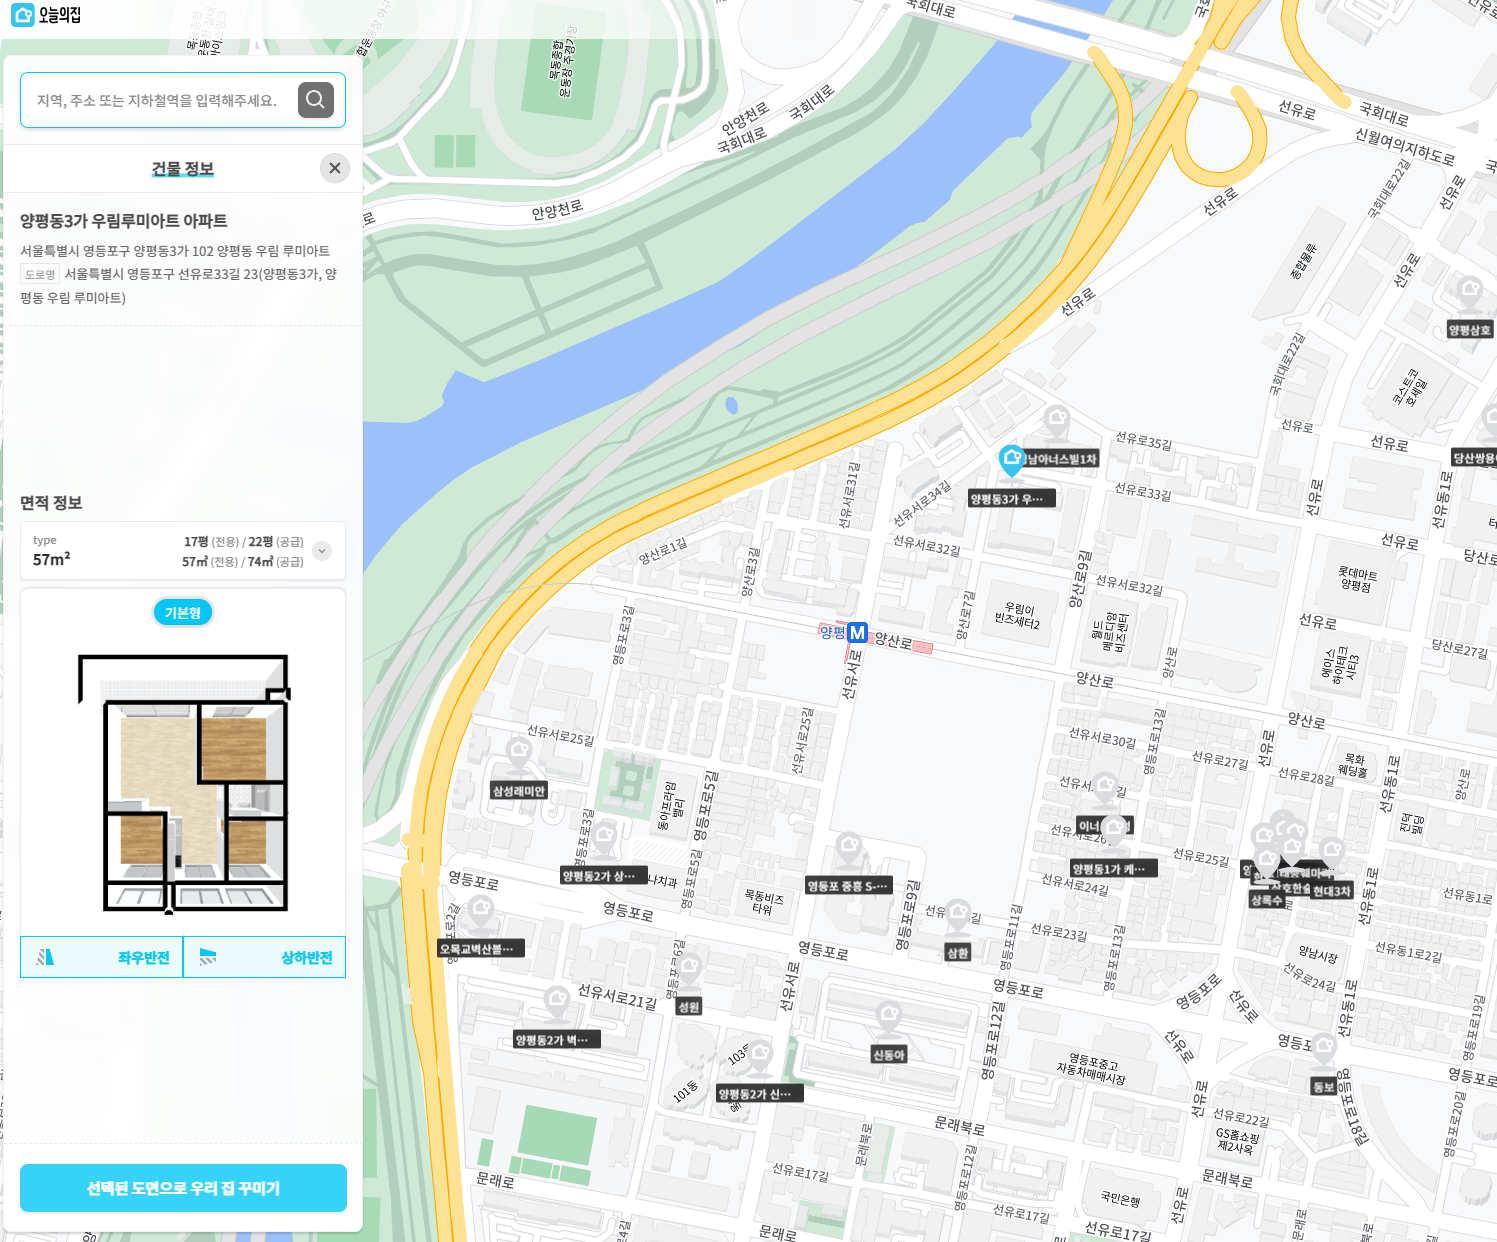Select the 양평동2가 벽… map marker

pos(557,1000)
